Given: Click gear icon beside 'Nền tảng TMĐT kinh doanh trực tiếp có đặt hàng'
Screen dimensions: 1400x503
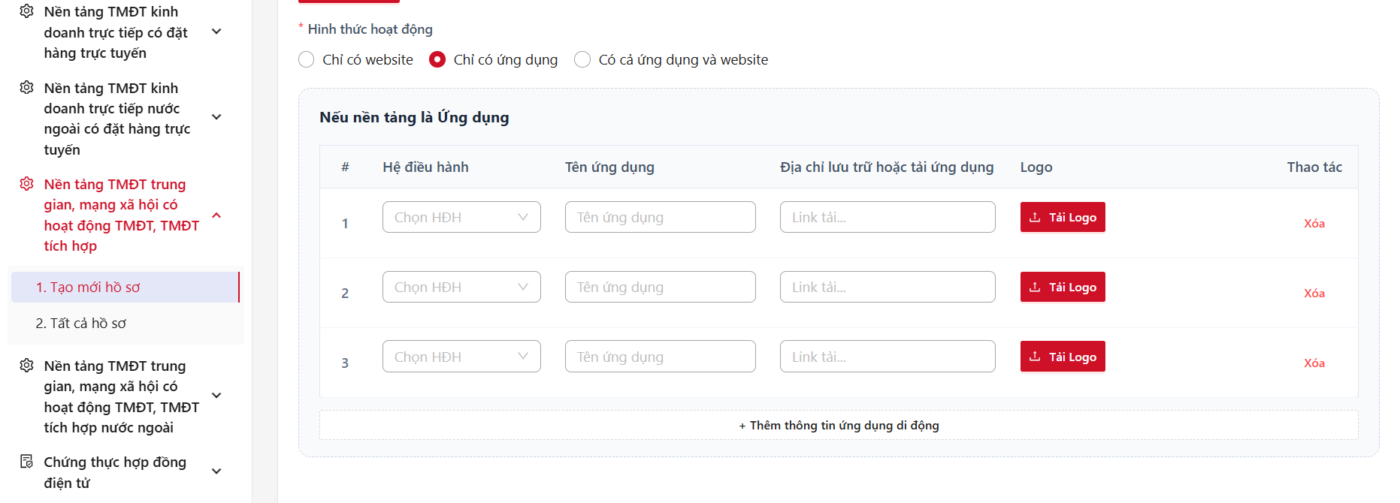Looking at the screenshot, I should (x=27, y=11).
